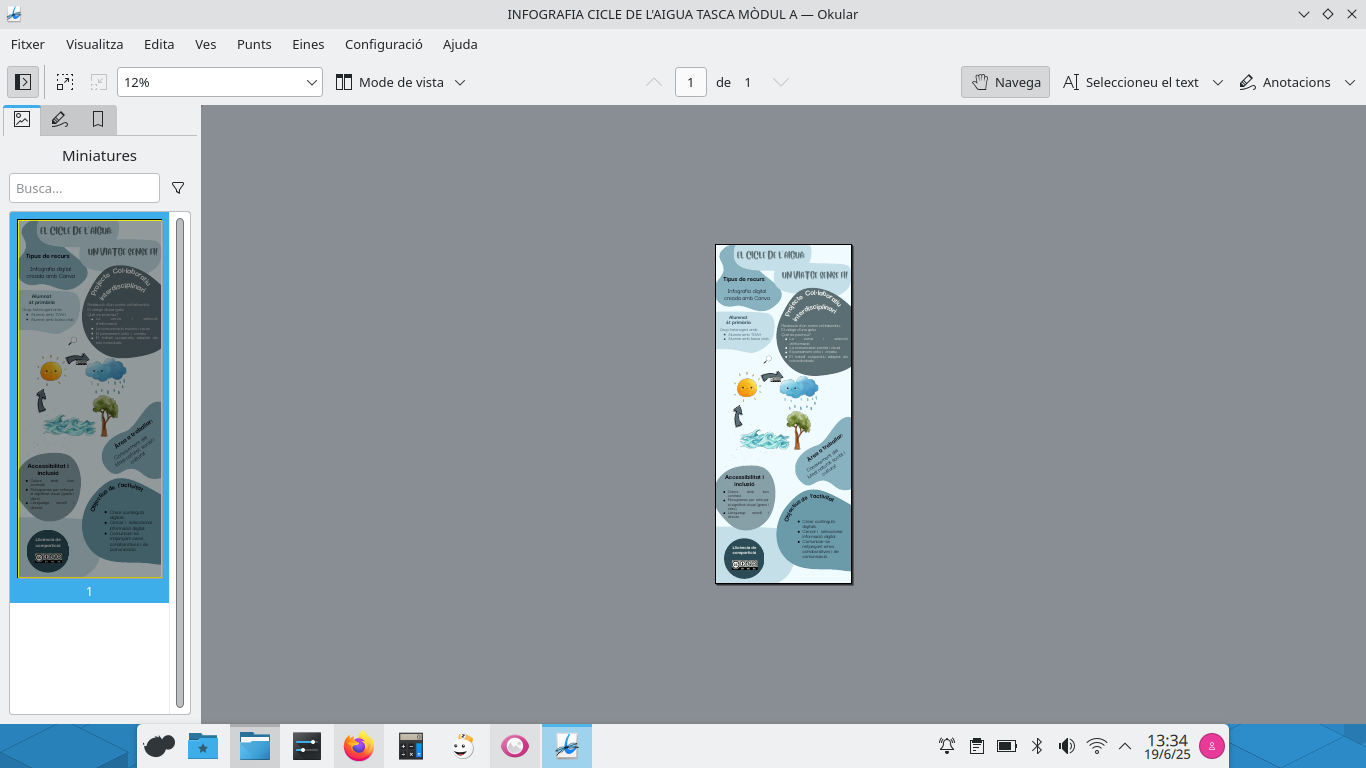The height and width of the screenshot is (768, 1366).
Task: Open the calculator app in taskbar
Action: coord(410,746)
